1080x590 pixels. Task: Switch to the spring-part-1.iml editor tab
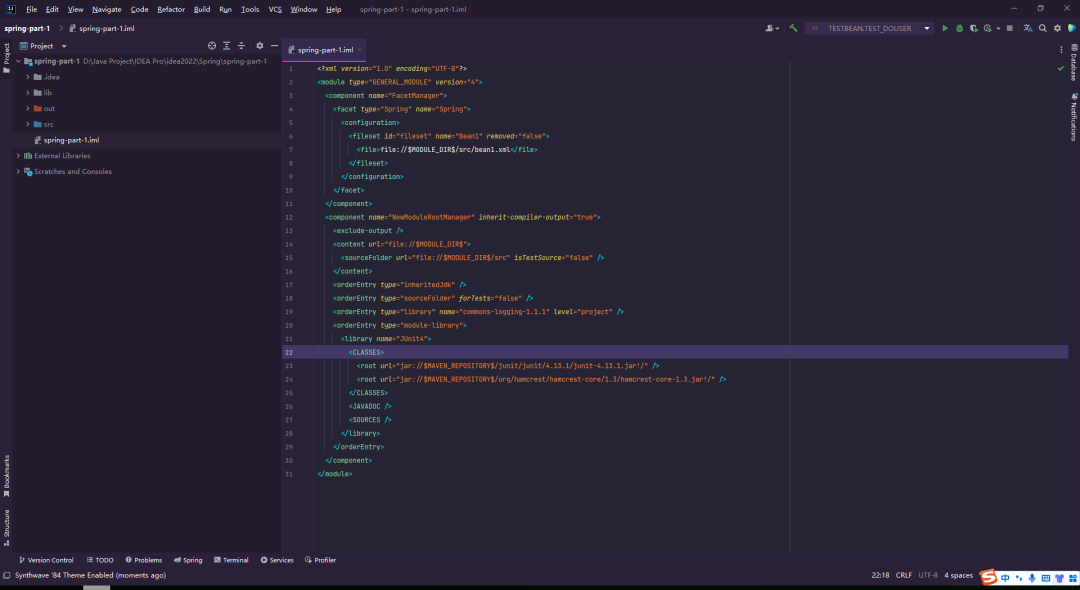[x=325, y=50]
